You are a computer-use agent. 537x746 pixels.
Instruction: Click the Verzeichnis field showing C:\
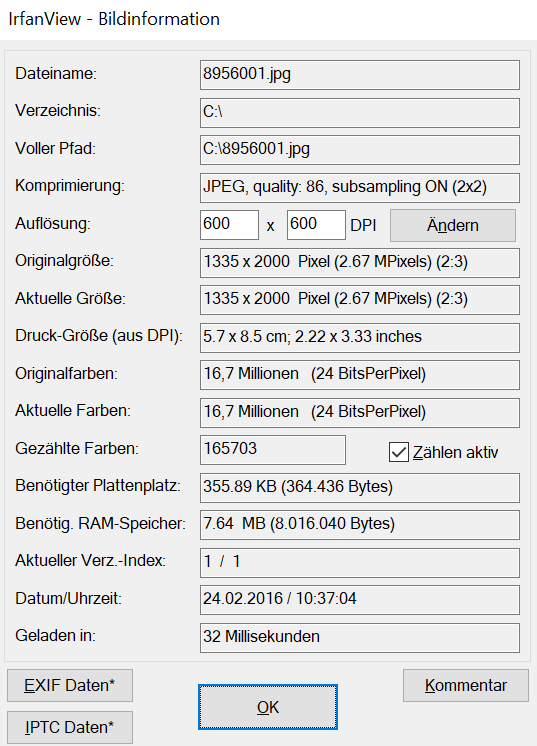point(360,113)
